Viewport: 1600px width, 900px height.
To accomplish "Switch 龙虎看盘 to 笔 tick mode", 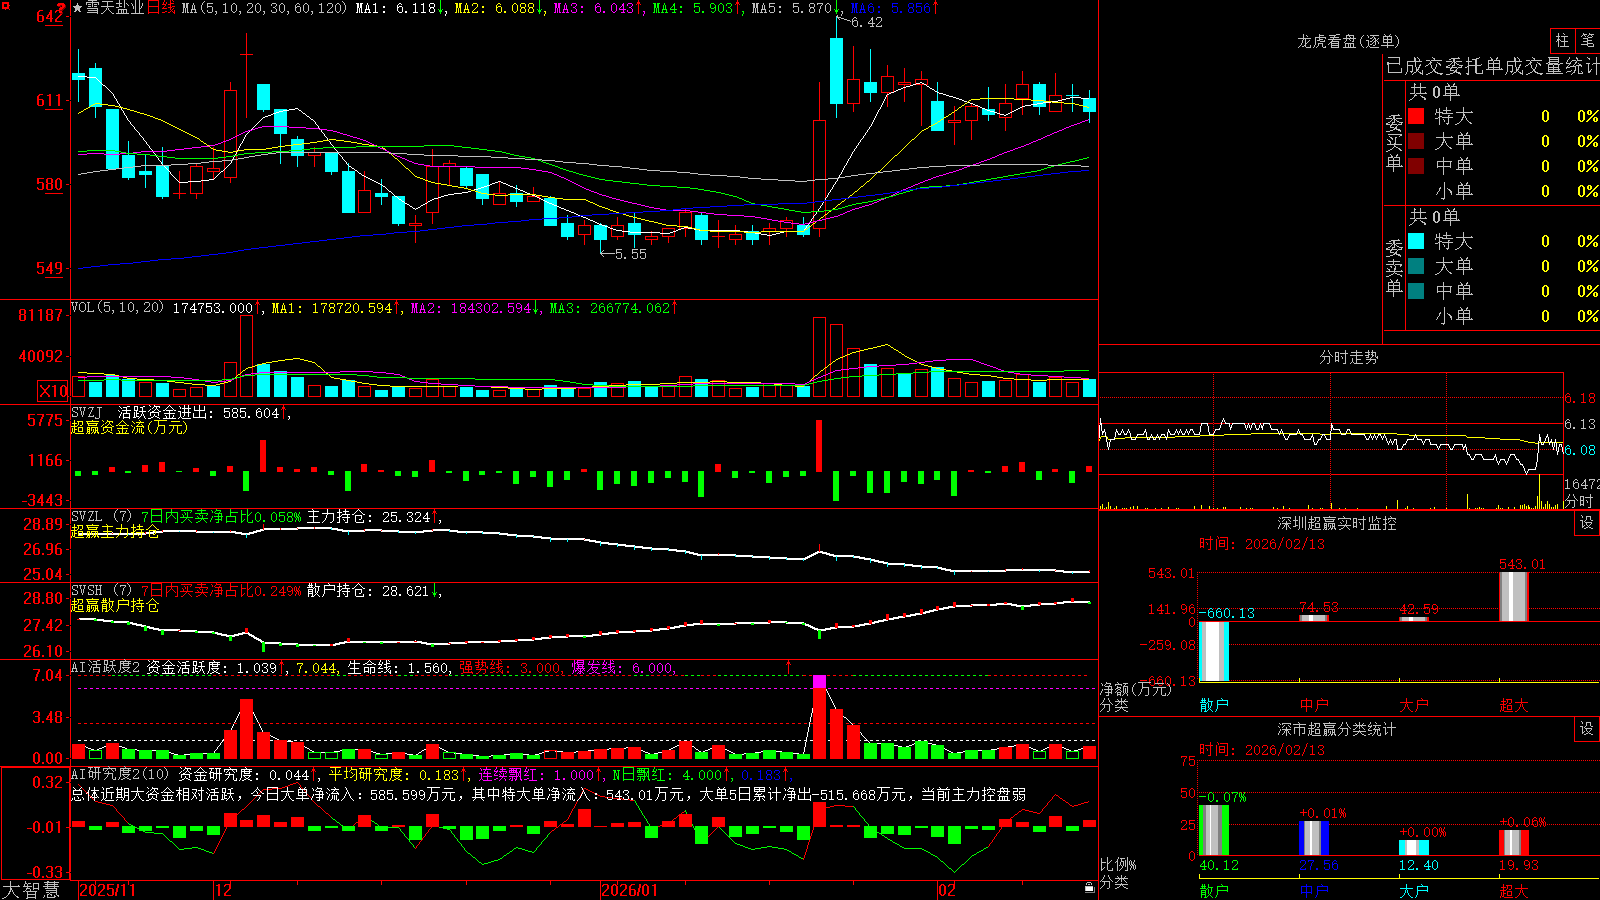I will point(1587,40).
